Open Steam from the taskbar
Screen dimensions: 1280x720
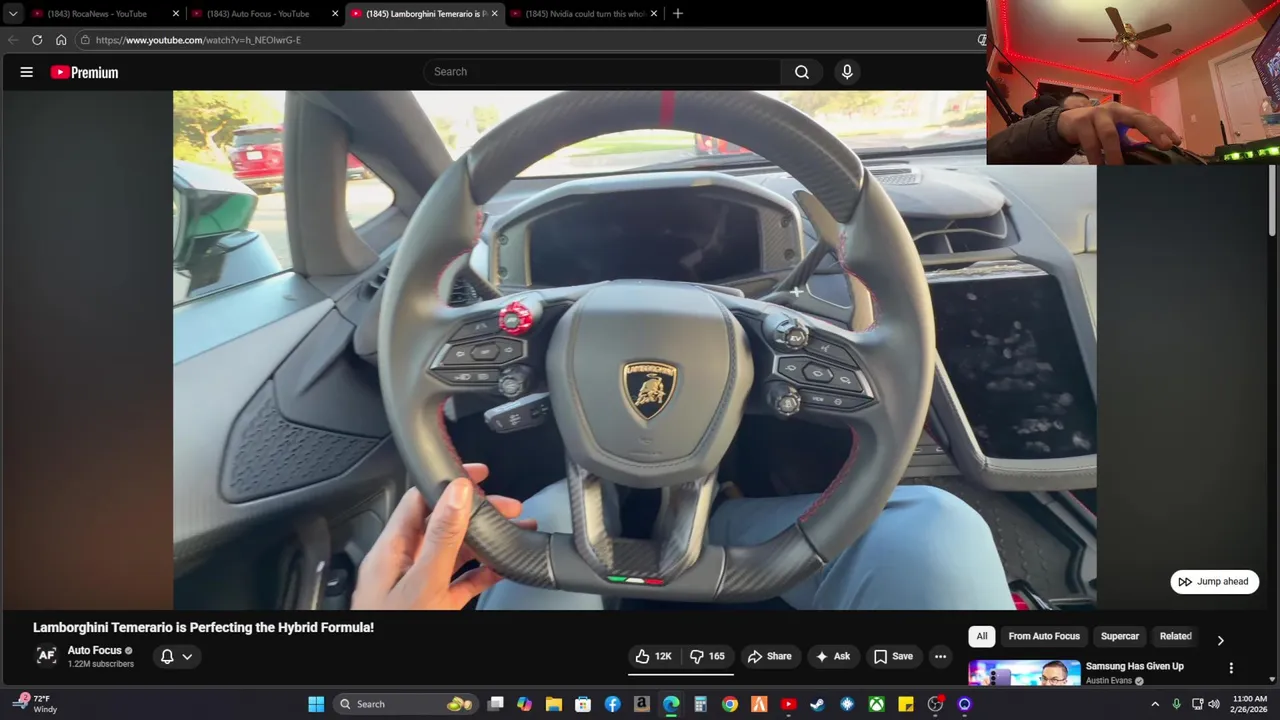pos(817,704)
